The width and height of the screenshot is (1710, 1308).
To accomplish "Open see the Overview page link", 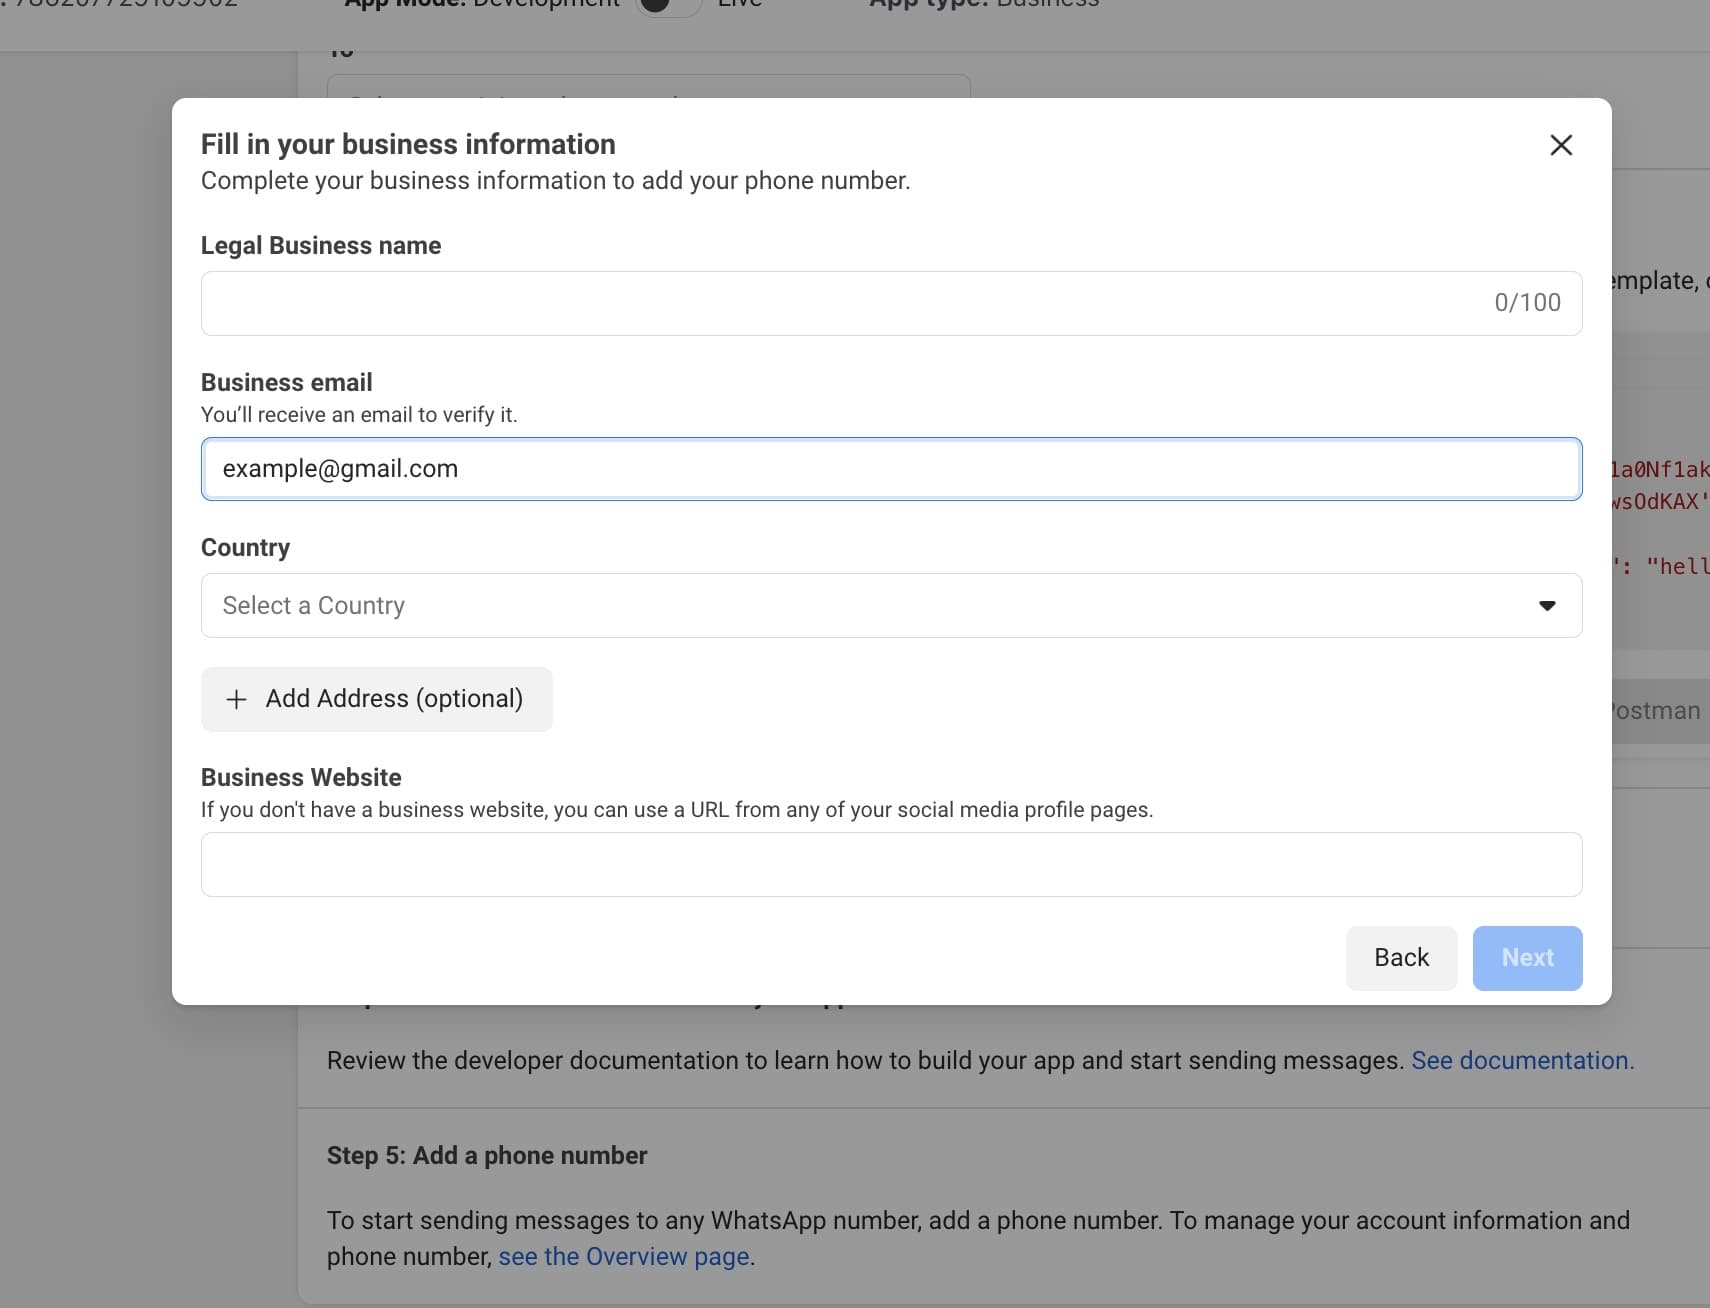I will pyautogui.click(x=624, y=1256).
